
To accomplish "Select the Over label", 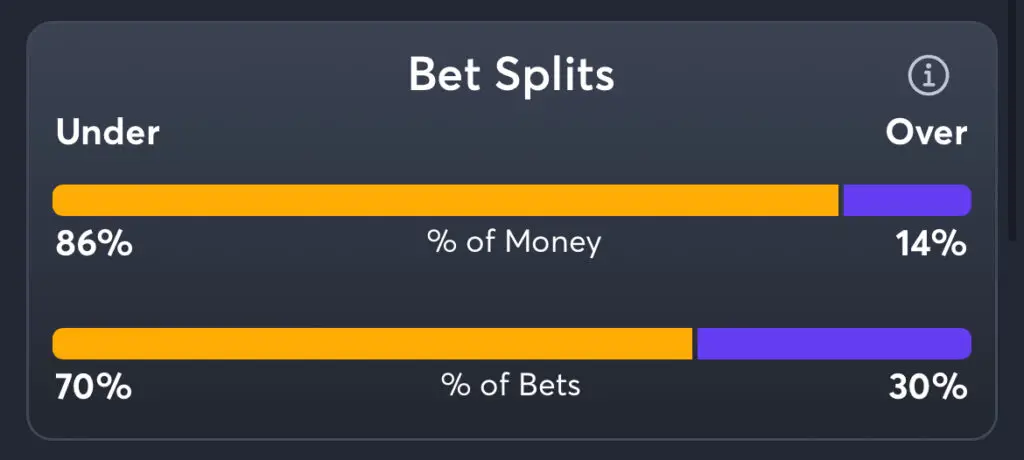I will (x=926, y=132).
